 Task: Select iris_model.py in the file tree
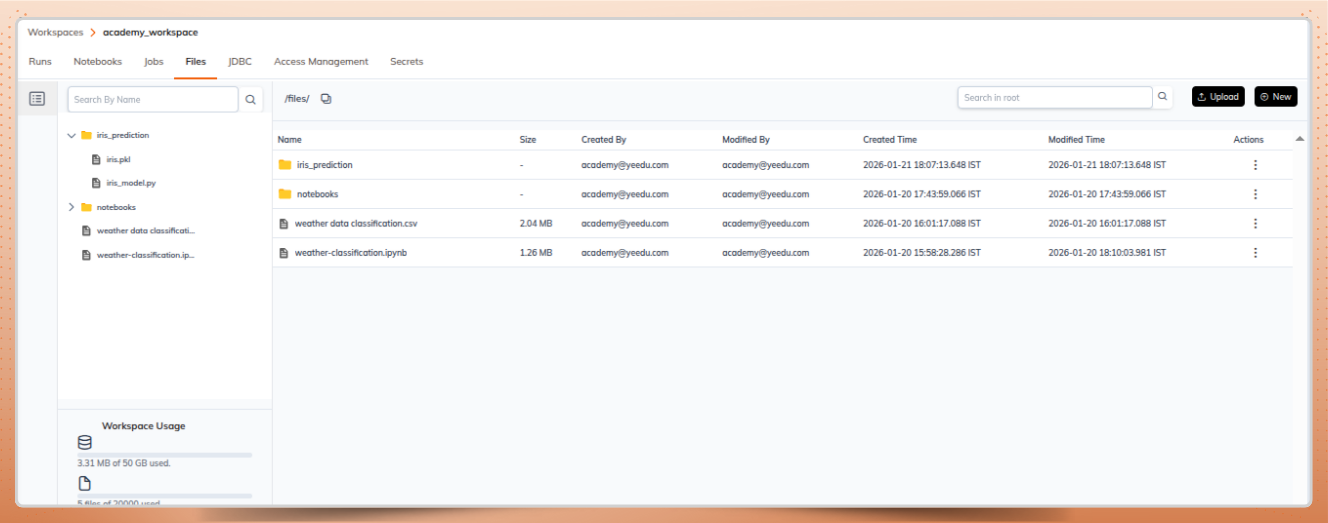[131, 183]
